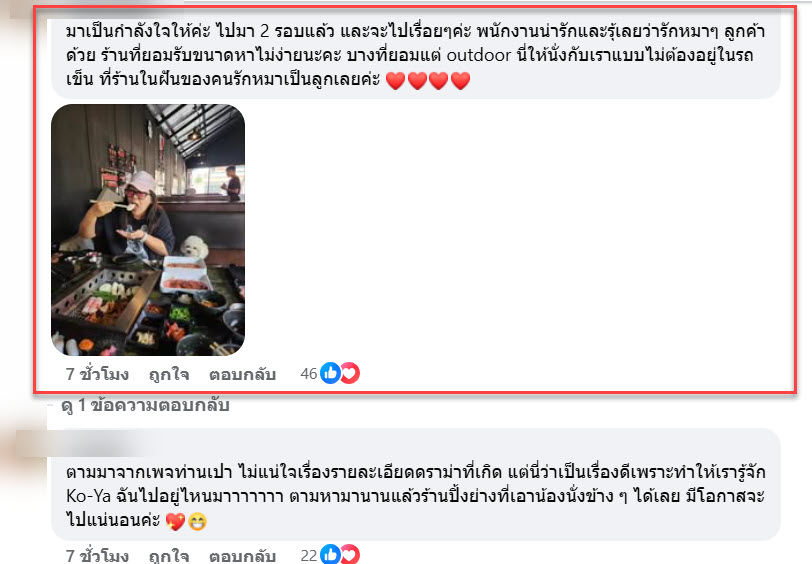
Task: Click blue thumbs-up icon next to 22
Action: point(330,555)
